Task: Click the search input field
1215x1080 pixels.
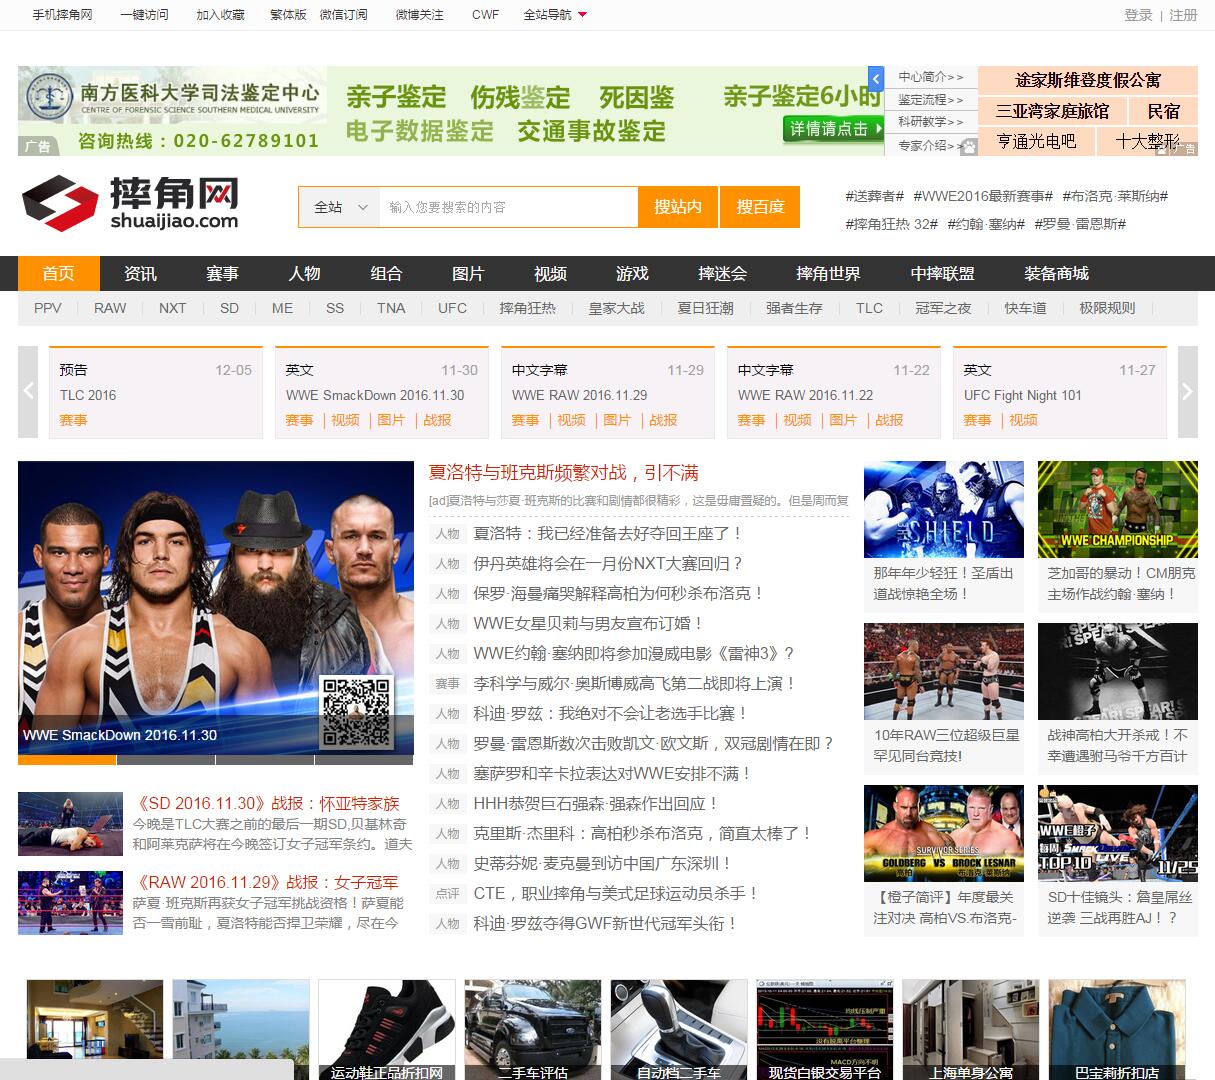Action: (x=508, y=207)
